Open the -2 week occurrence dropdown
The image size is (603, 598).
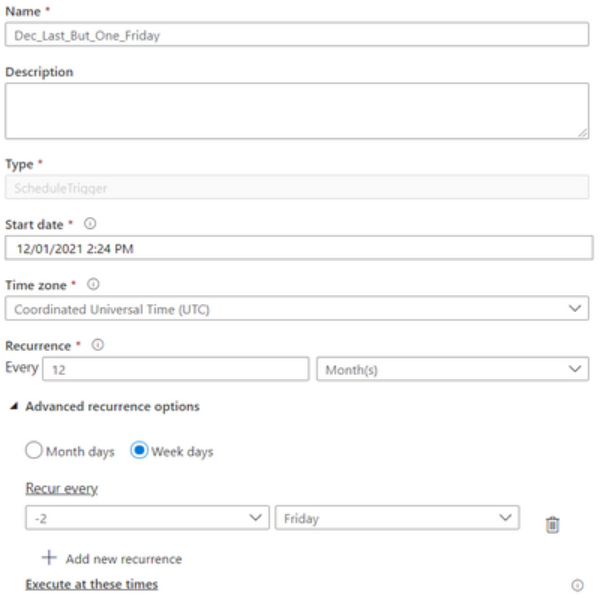point(147,518)
